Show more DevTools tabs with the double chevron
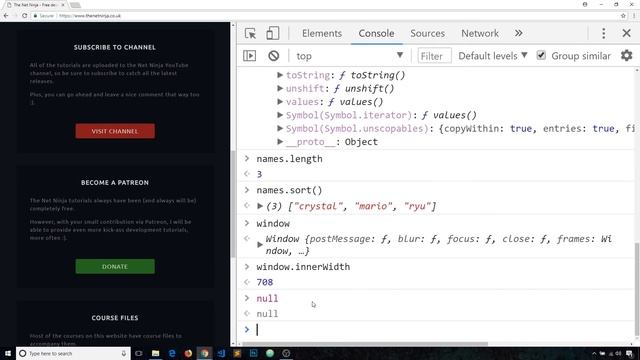This screenshot has width=640, height=360. pyautogui.click(x=518, y=33)
